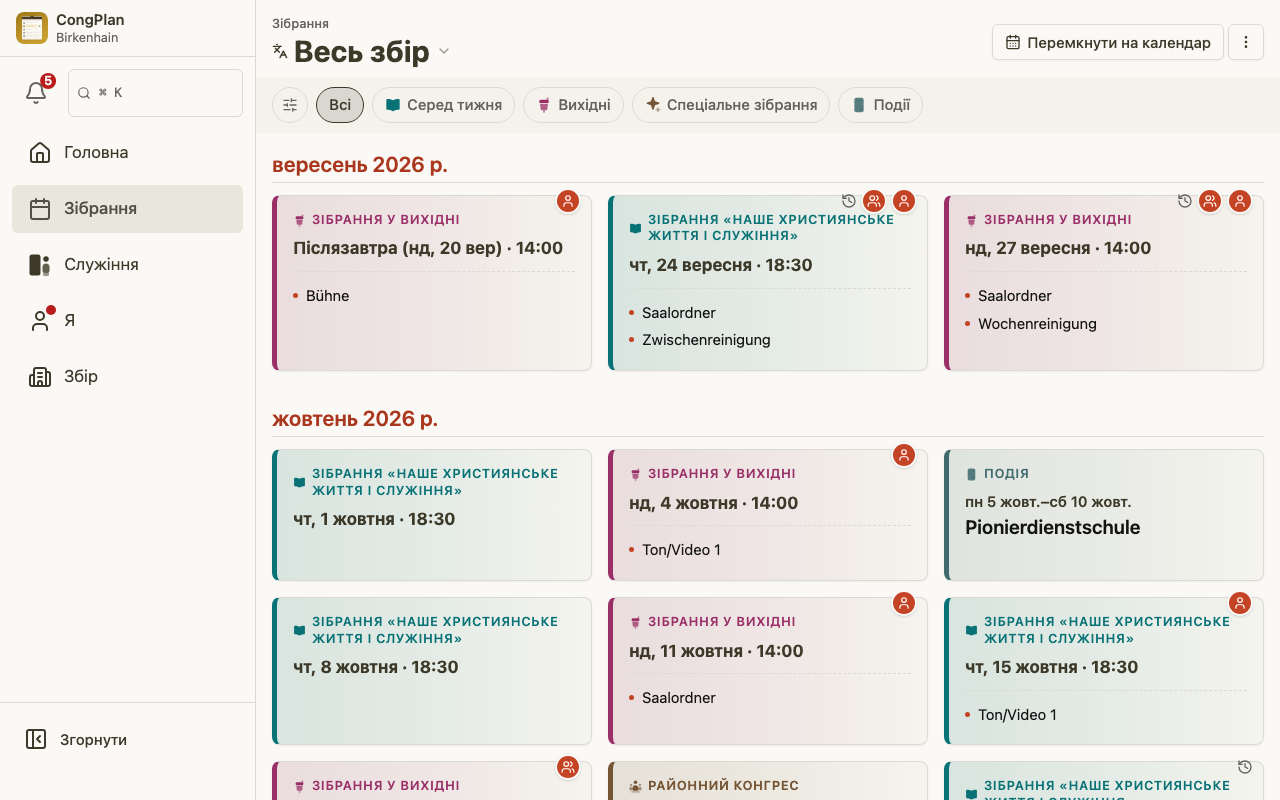Click the Wochenreinigung assignment
Viewport: 1280px width, 800px height.
pos(1037,324)
